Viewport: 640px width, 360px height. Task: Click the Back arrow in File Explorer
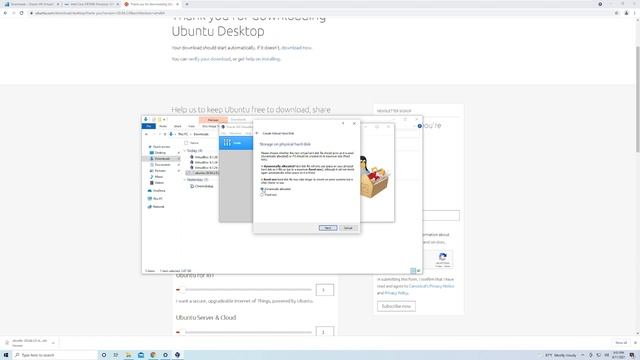pos(146,134)
